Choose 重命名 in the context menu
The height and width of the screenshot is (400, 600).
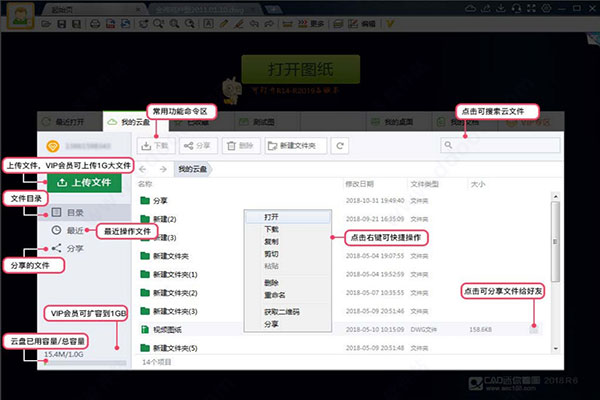[288, 295]
